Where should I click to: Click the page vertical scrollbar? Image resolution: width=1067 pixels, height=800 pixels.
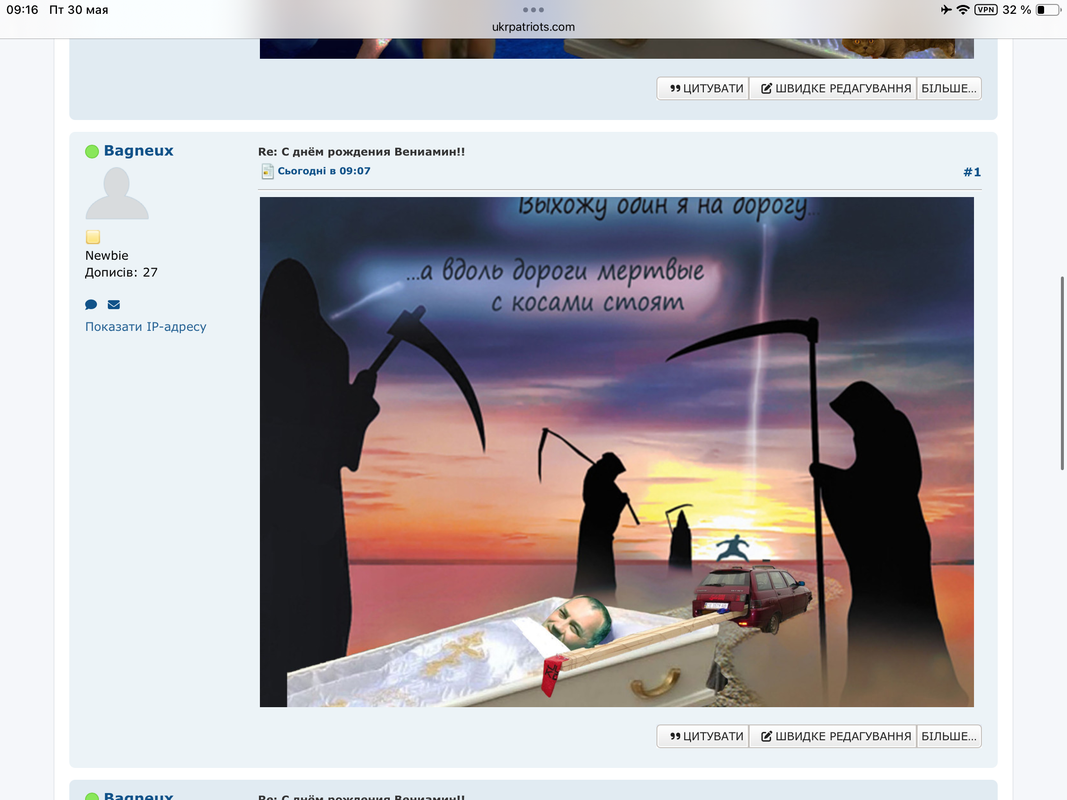tap(1062, 373)
